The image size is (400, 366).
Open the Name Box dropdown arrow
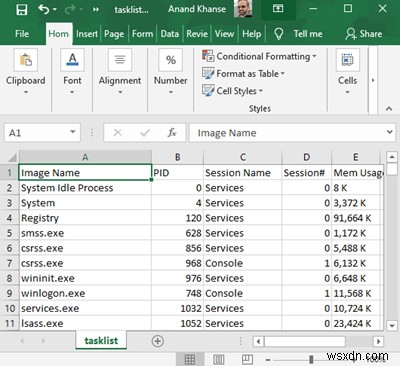tap(73, 132)
